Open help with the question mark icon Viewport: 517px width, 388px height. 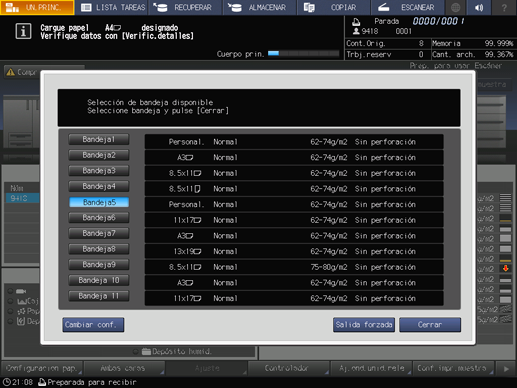(504, 7)
